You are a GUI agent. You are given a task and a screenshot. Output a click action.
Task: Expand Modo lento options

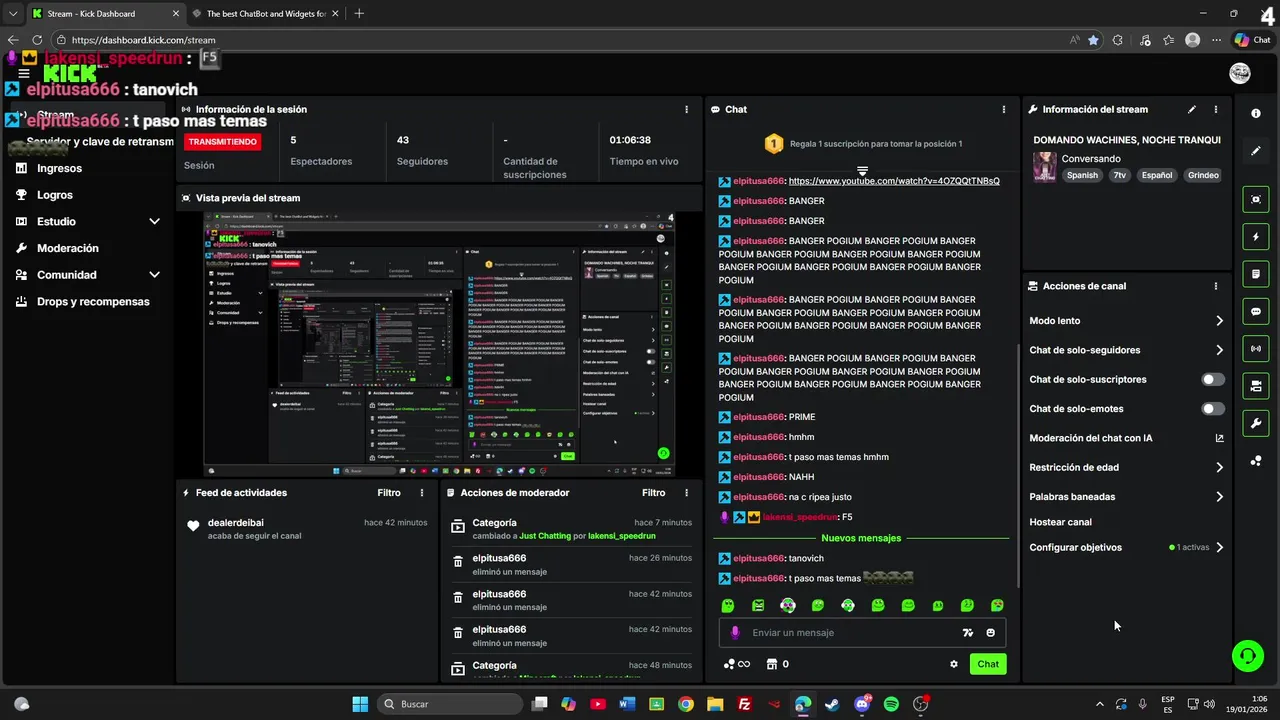pyautogui.click(x=1219, y=321)
